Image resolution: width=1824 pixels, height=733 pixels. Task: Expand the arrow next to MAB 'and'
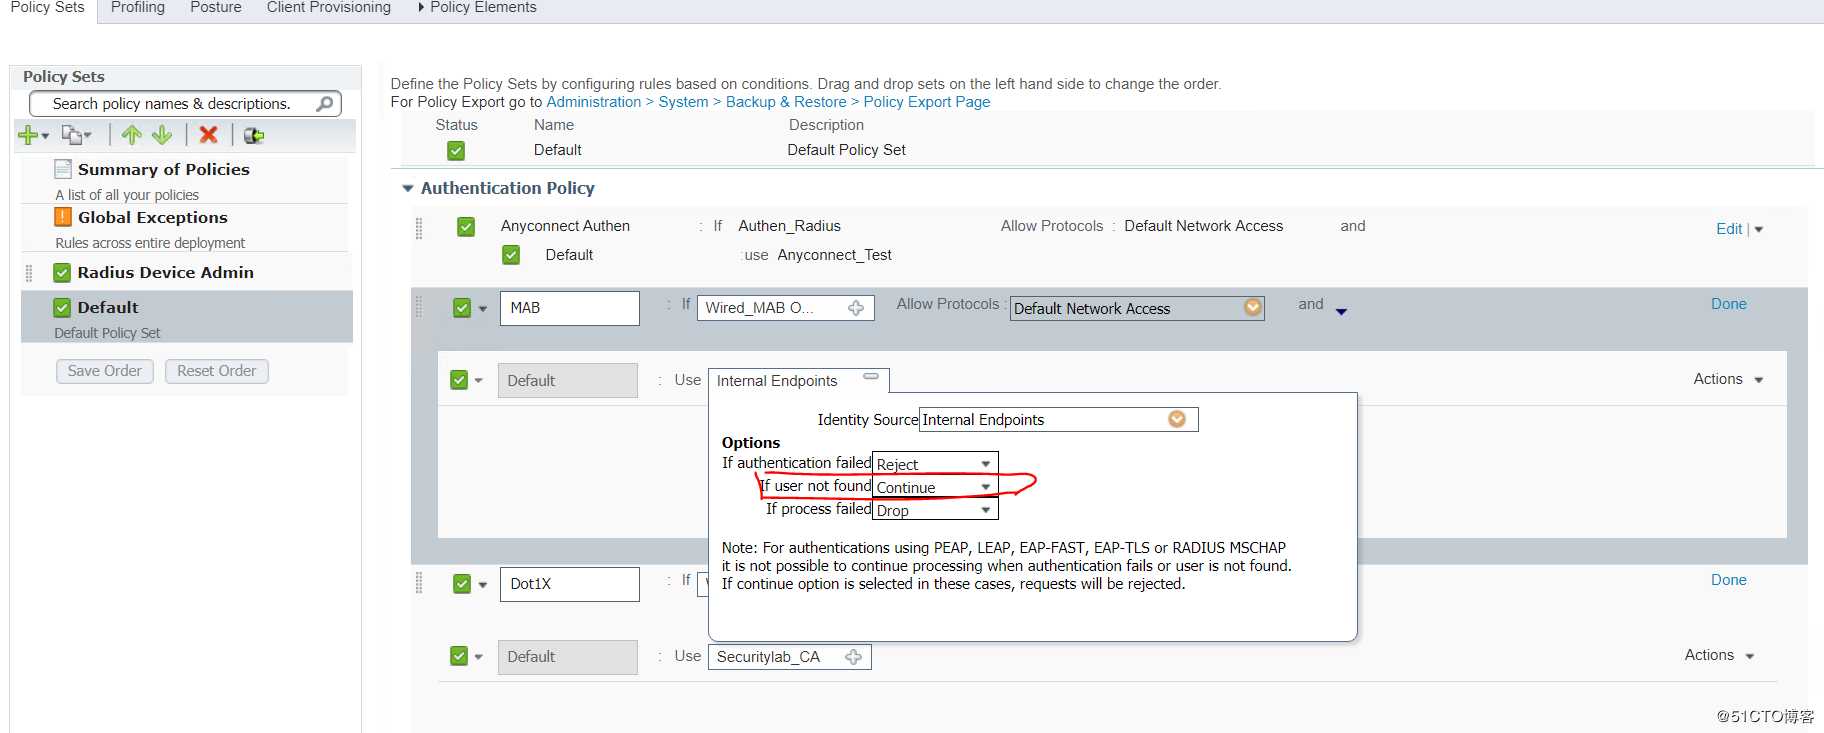tap(1341, 312)
